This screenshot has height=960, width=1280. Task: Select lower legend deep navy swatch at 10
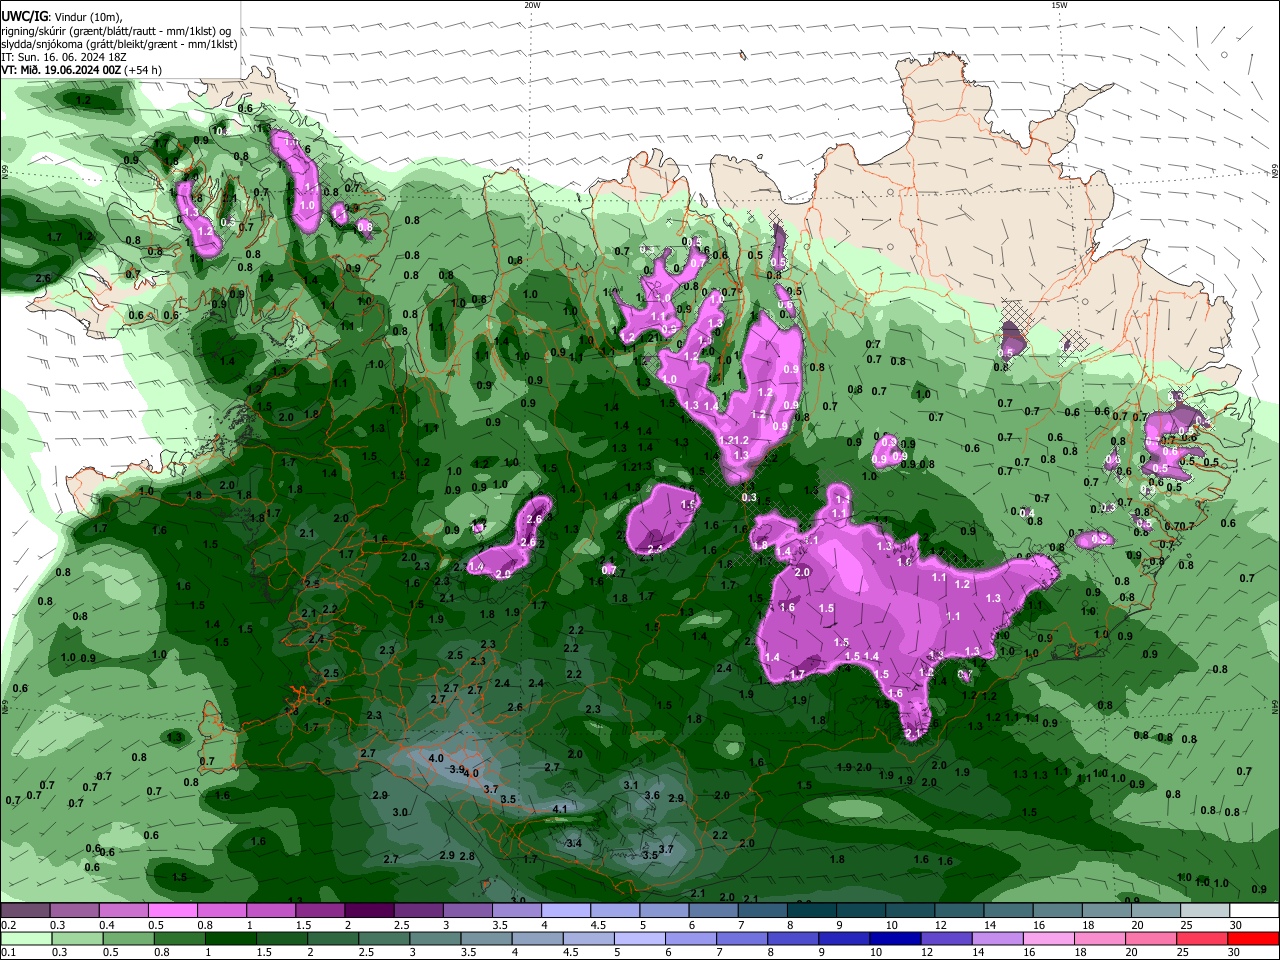point(897,939)
